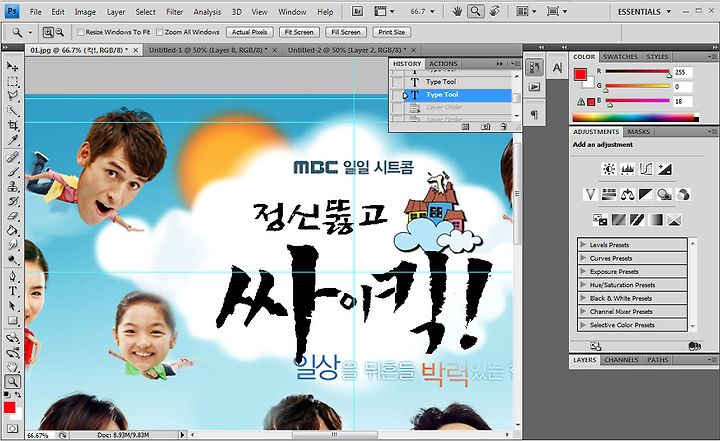Enable Zoom All Windows checkbox
This screenshot has height=441, width=720.
pos(160,32)
